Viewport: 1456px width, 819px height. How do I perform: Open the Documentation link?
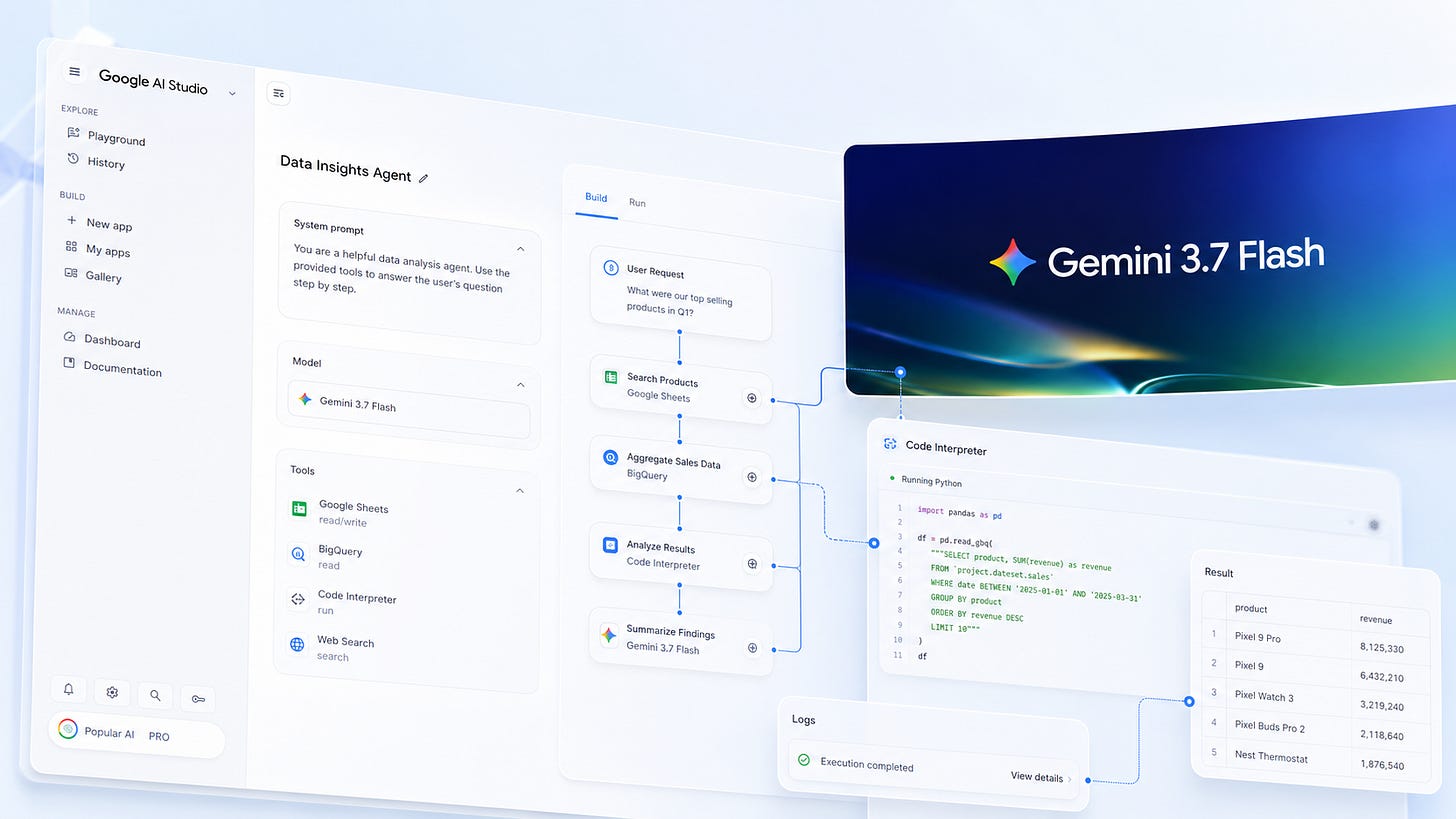pos(112,367)
